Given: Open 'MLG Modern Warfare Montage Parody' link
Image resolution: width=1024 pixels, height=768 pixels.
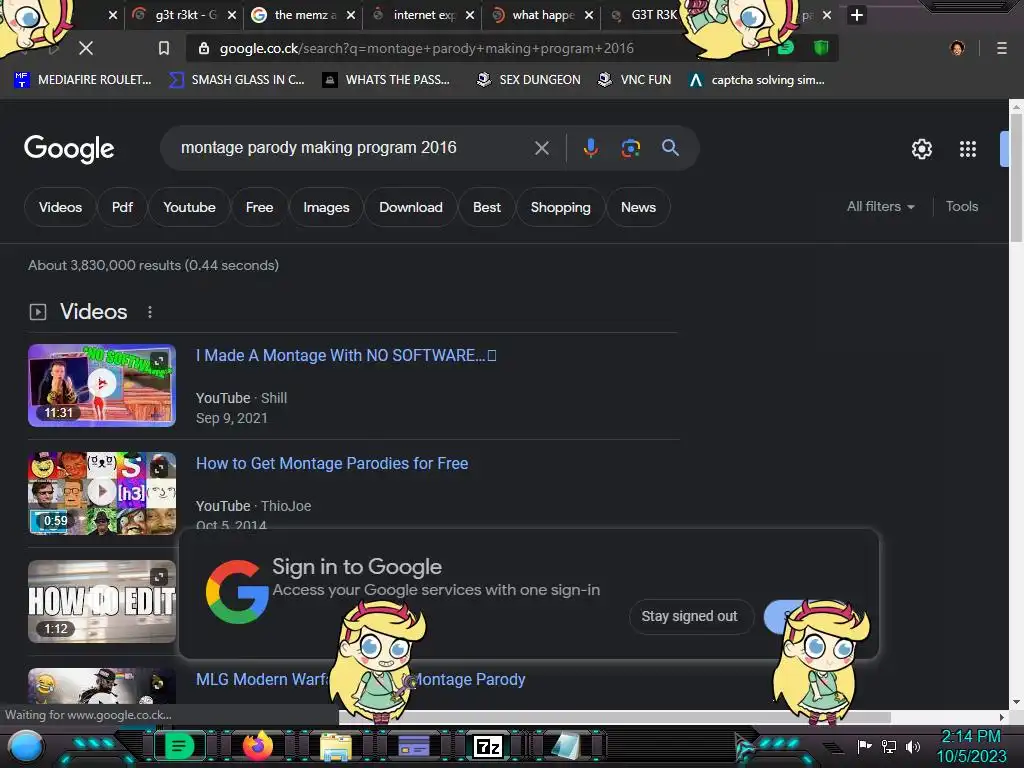Looking at the screenshot, I should 360,679.
